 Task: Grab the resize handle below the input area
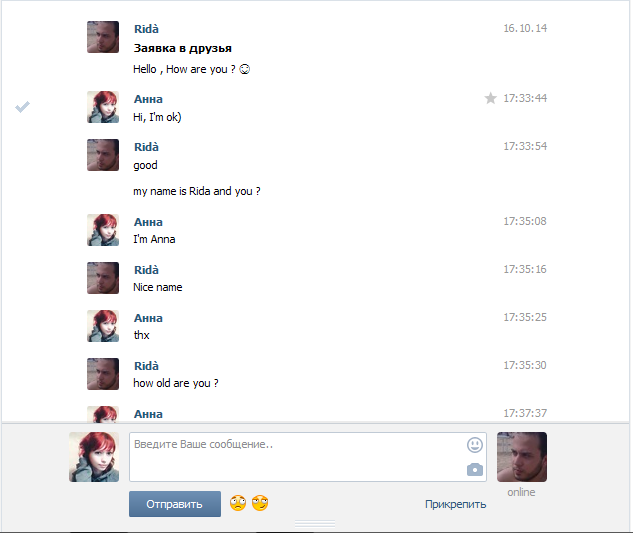click(x=315, y=524)
